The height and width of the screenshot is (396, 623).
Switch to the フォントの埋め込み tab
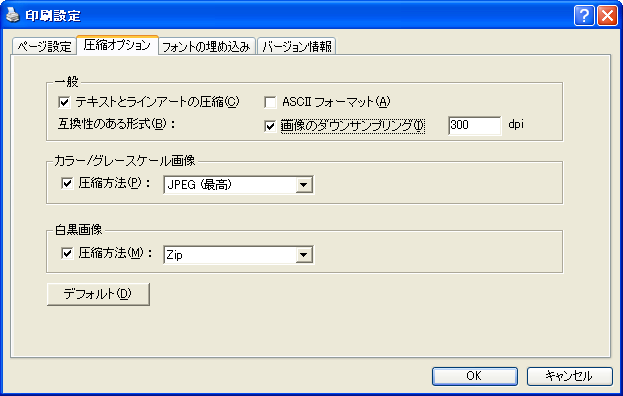coord(206,46)
